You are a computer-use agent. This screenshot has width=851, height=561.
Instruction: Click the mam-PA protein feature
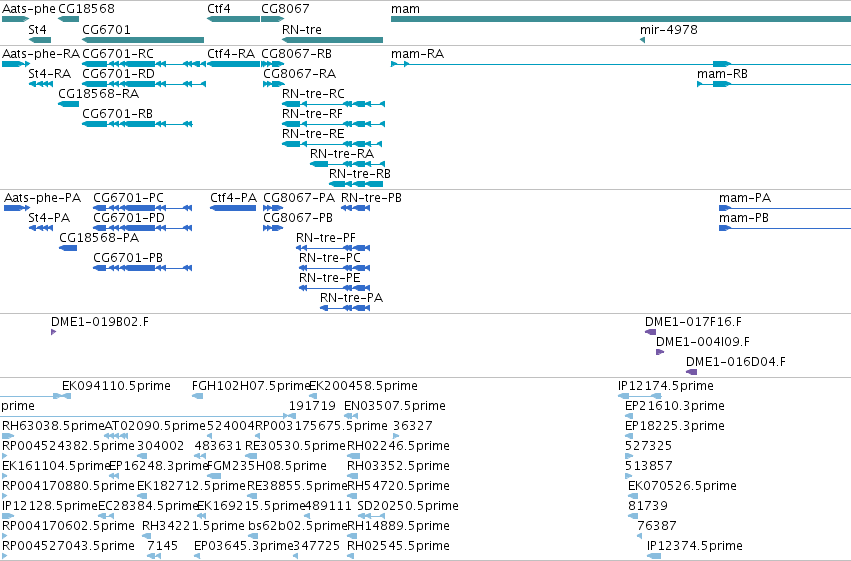[x=785, y=208]
